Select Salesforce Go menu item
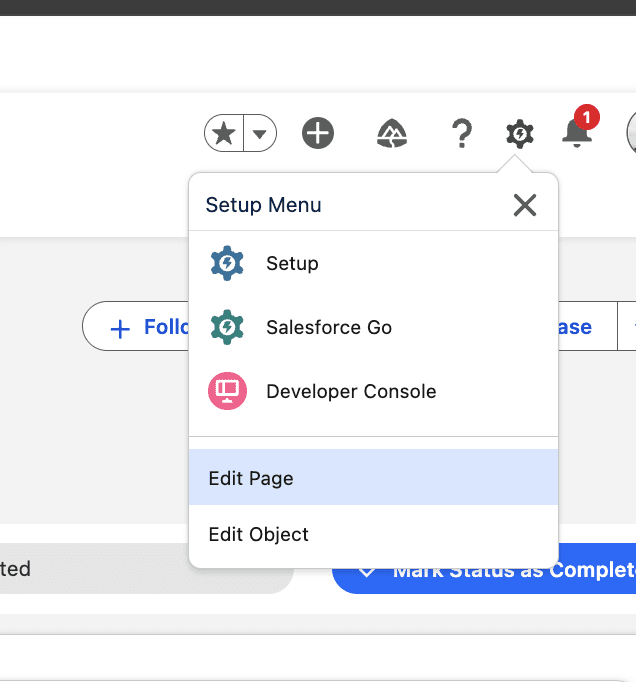This screenshot has width=636, height=682. (x=373, y=328)
